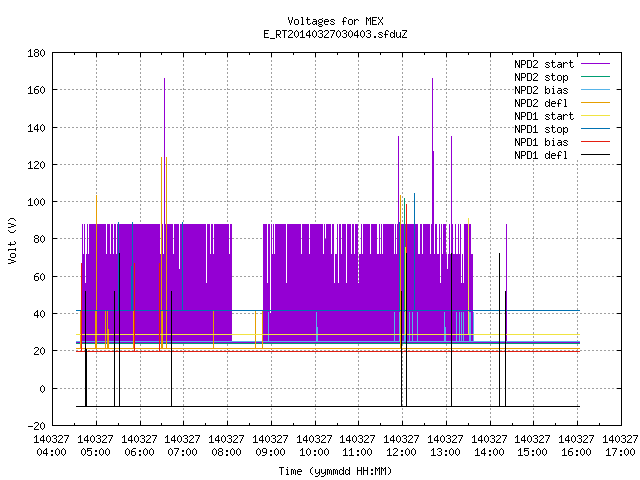This screenshot has width=640, height=480.
Task: Click the 'NPD2 start' legend label
Action: [x=544, y=64]
